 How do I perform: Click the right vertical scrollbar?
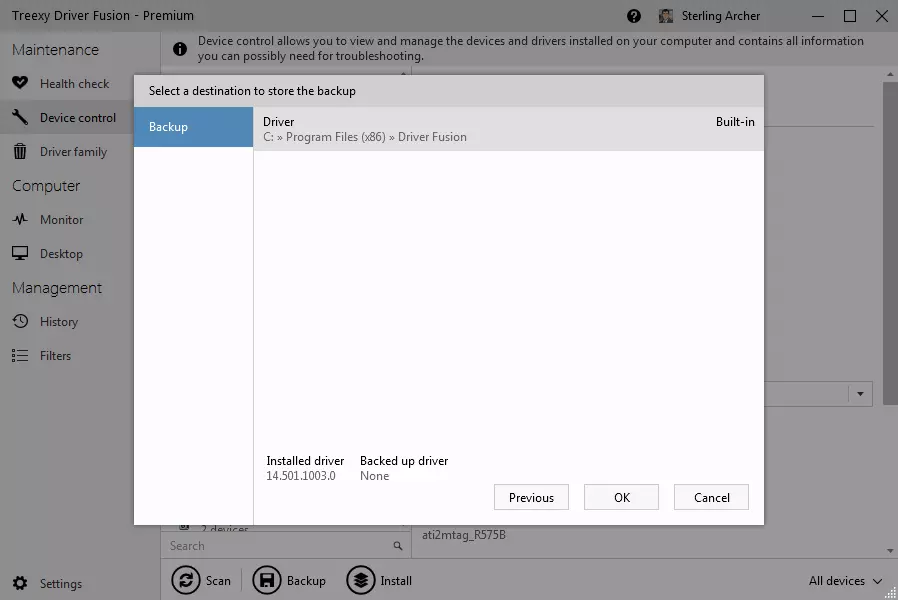[x=890, y=243]
